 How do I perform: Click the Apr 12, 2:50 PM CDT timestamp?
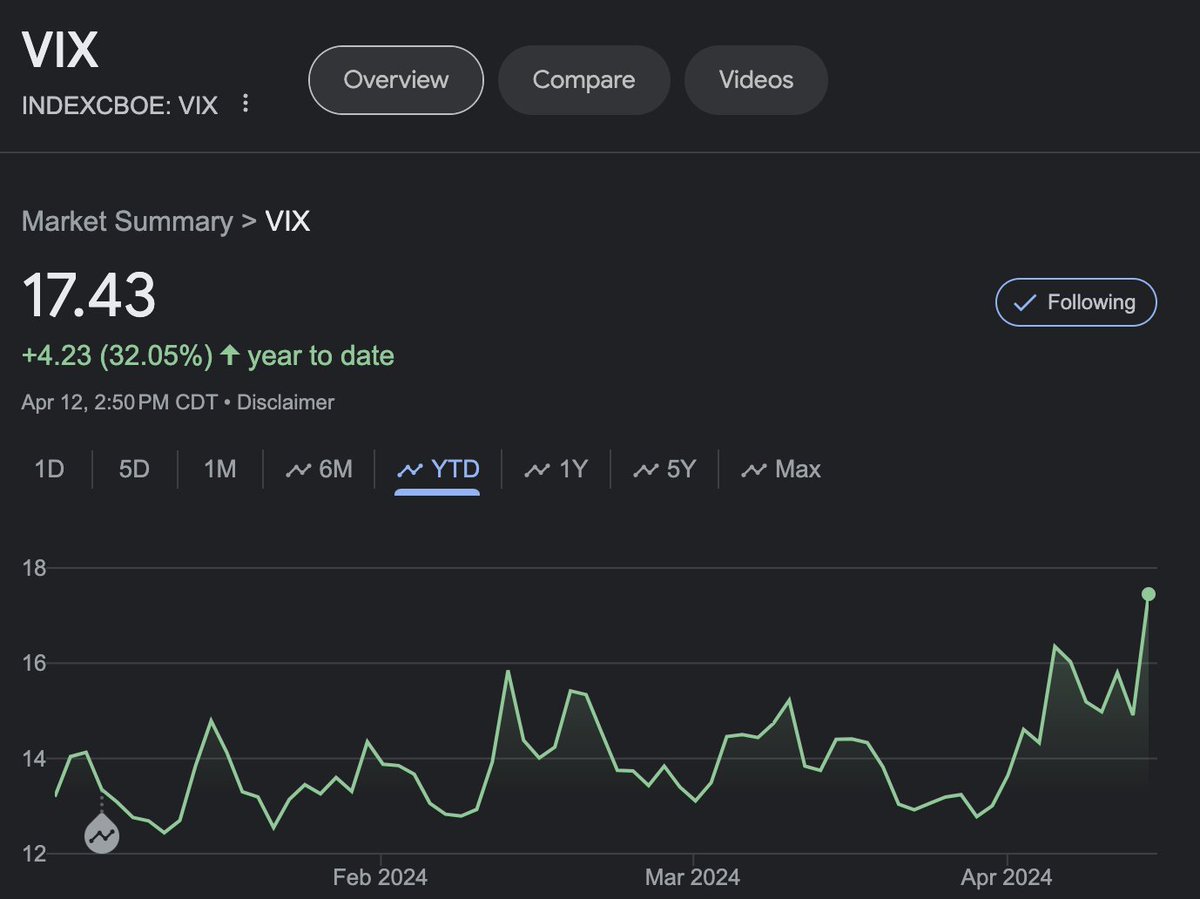pyautogui.click(x=121, y=403)
